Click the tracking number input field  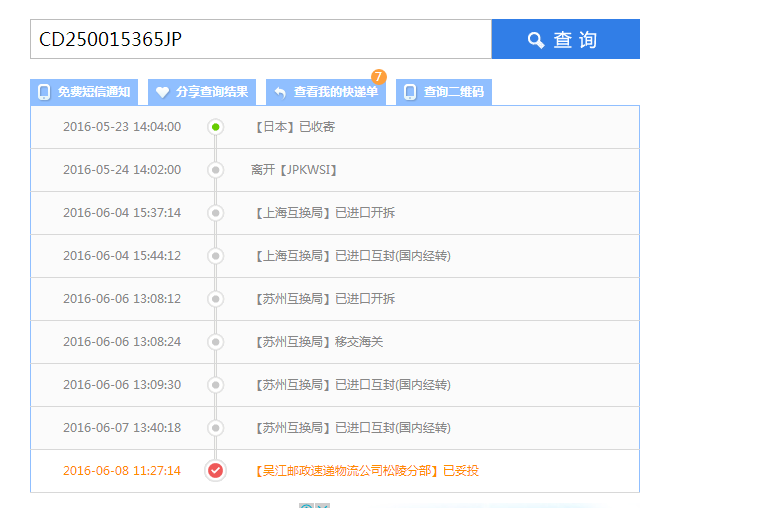pyautogui.click(x=260, y=39)
